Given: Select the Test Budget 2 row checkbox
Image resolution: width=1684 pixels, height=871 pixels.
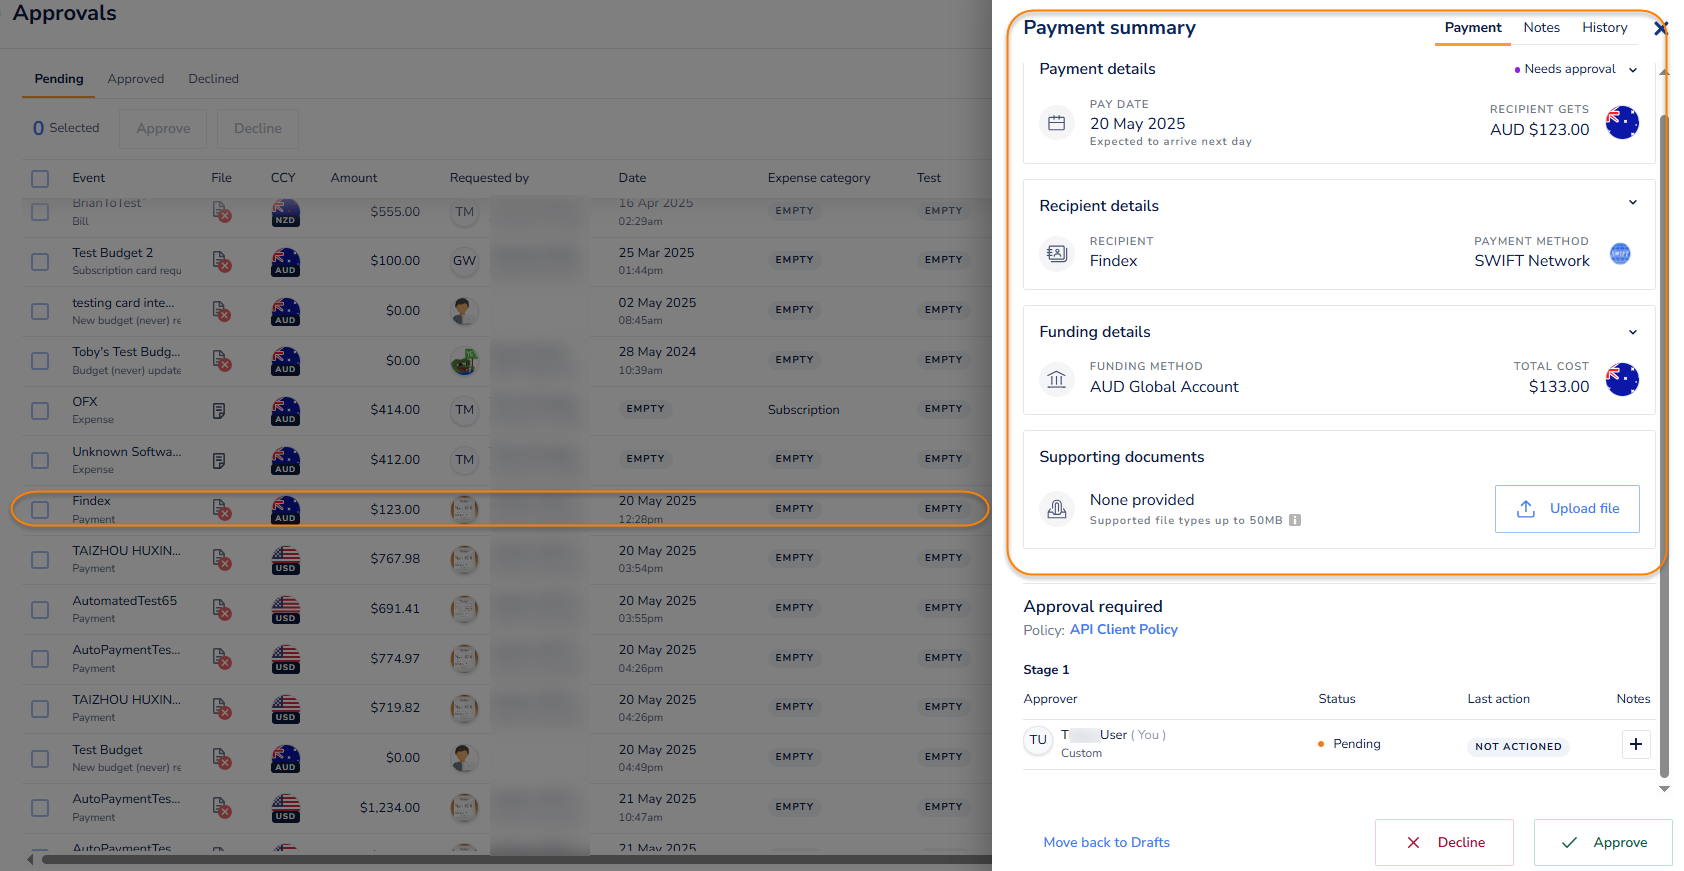Looking at the screenshot, I should [x=40, y=262].
